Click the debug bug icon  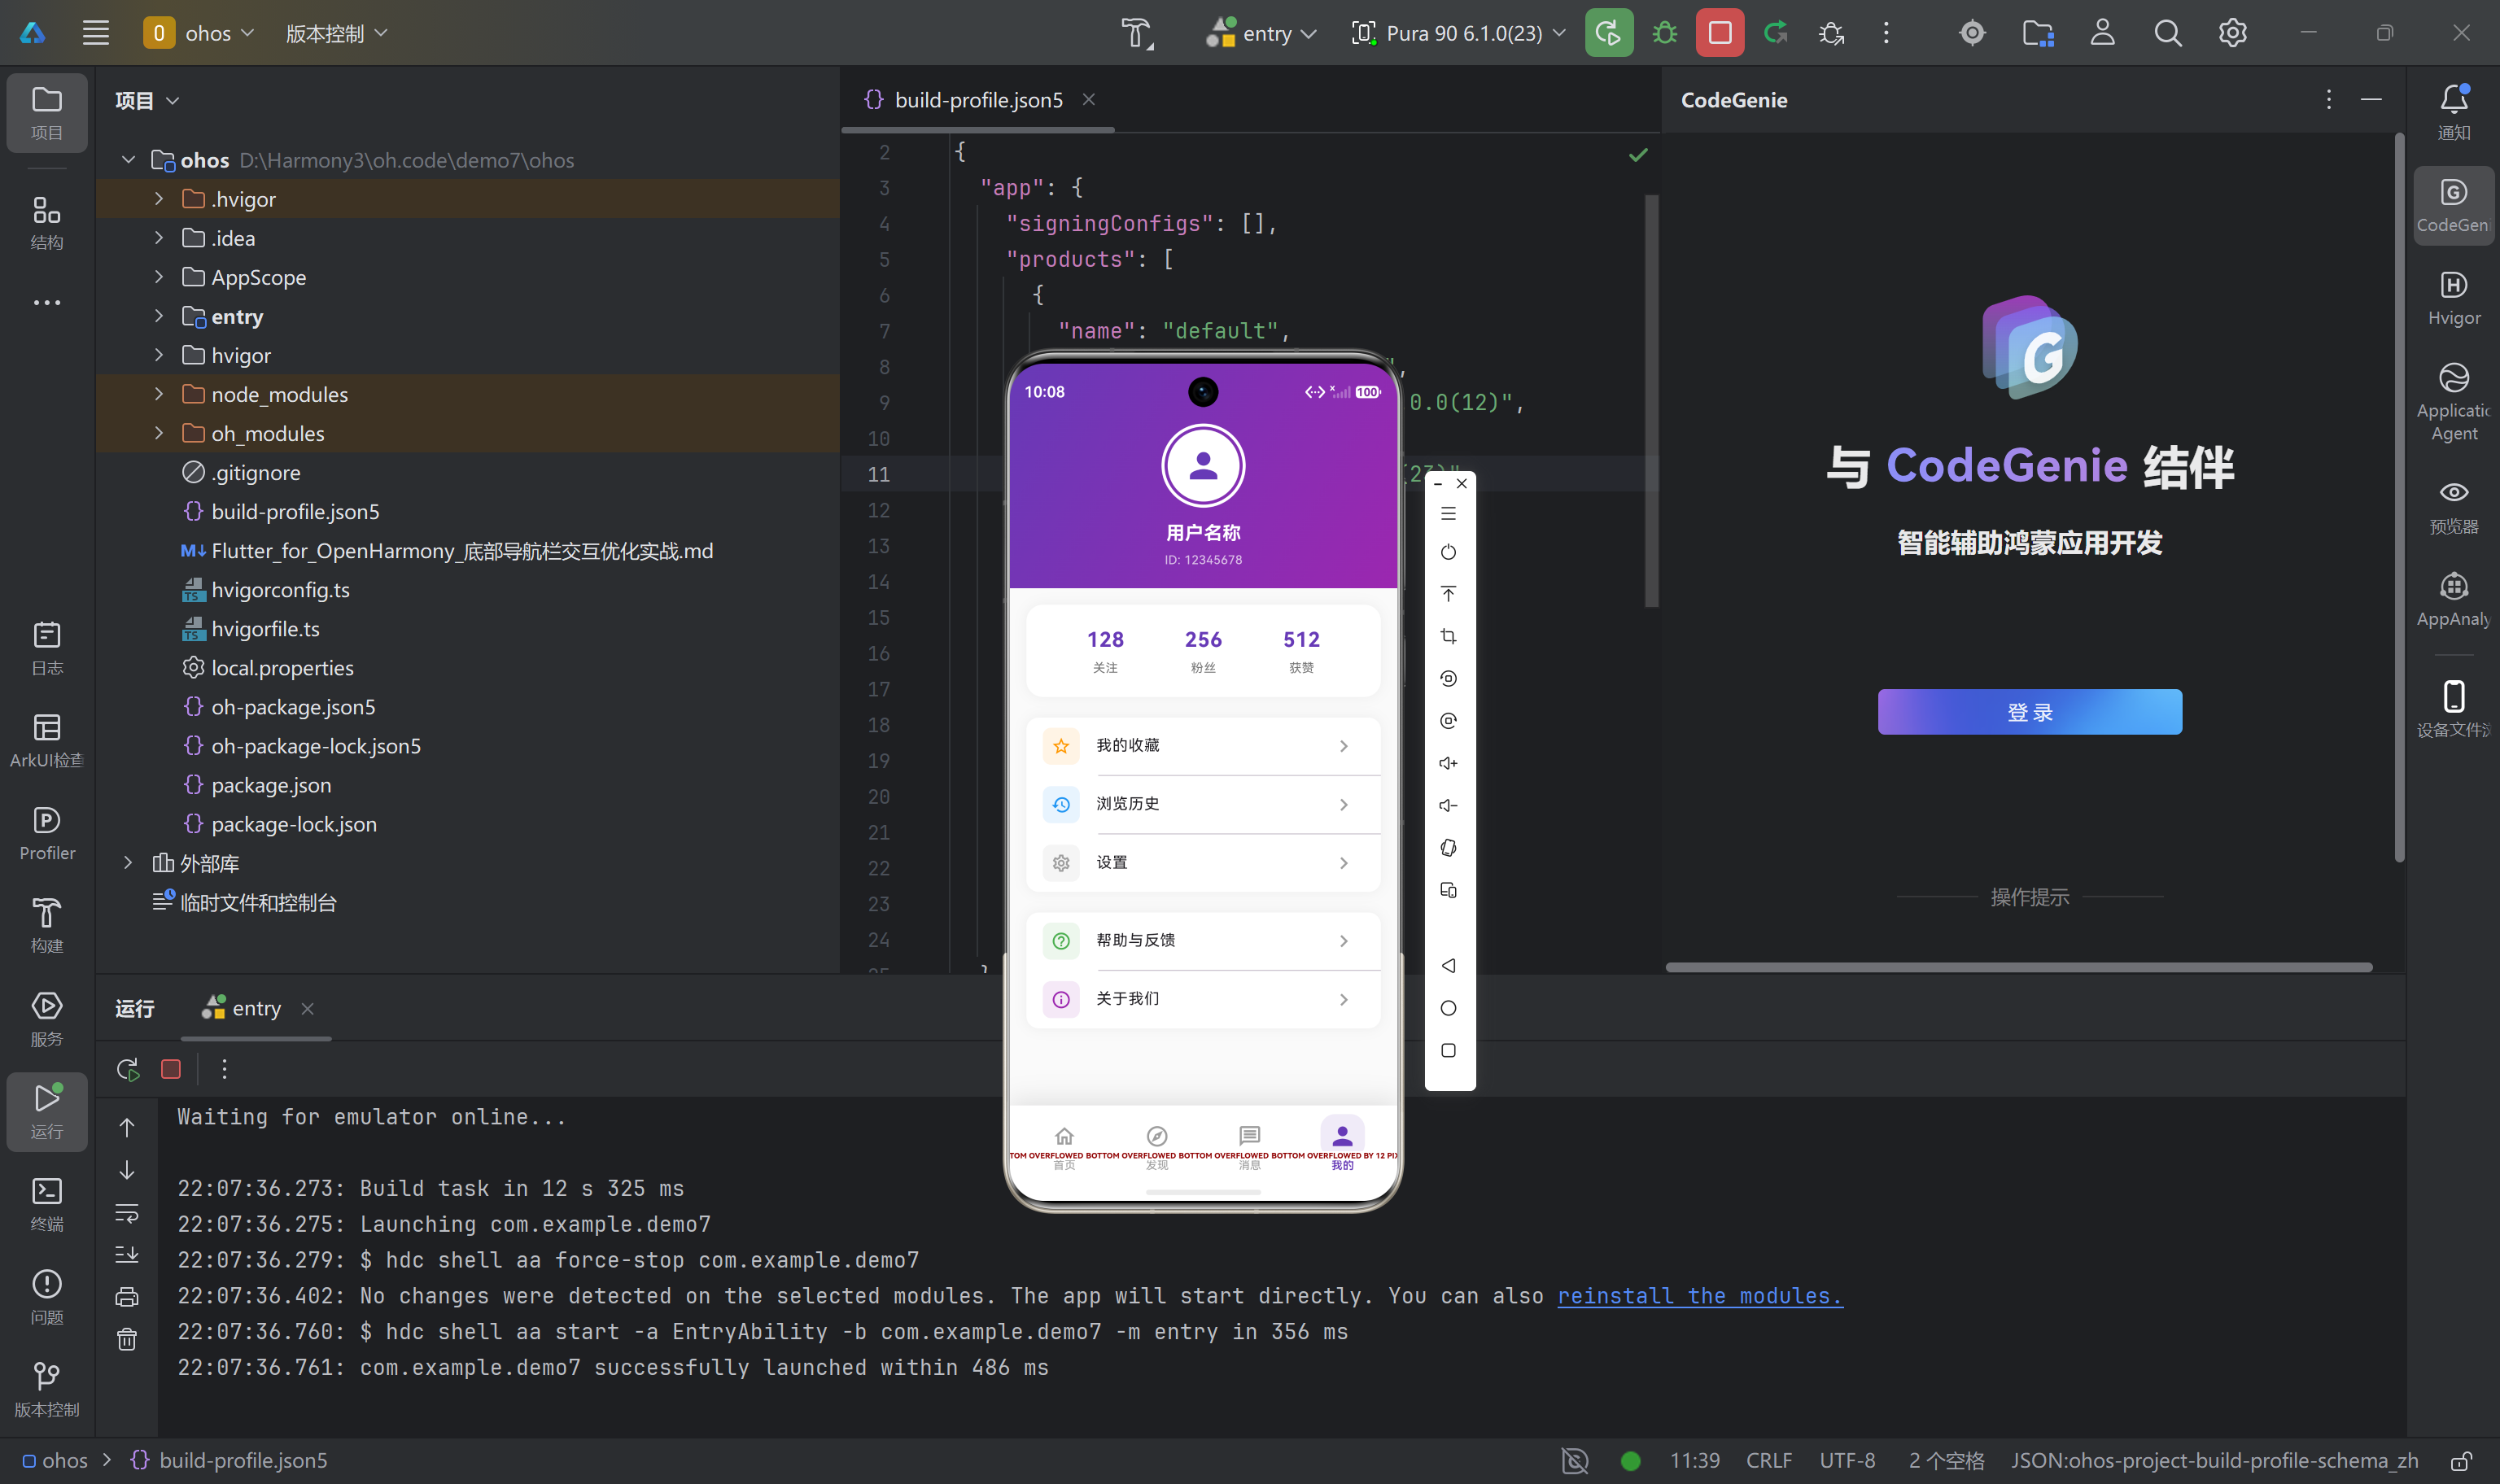(x=1664, y=33)
